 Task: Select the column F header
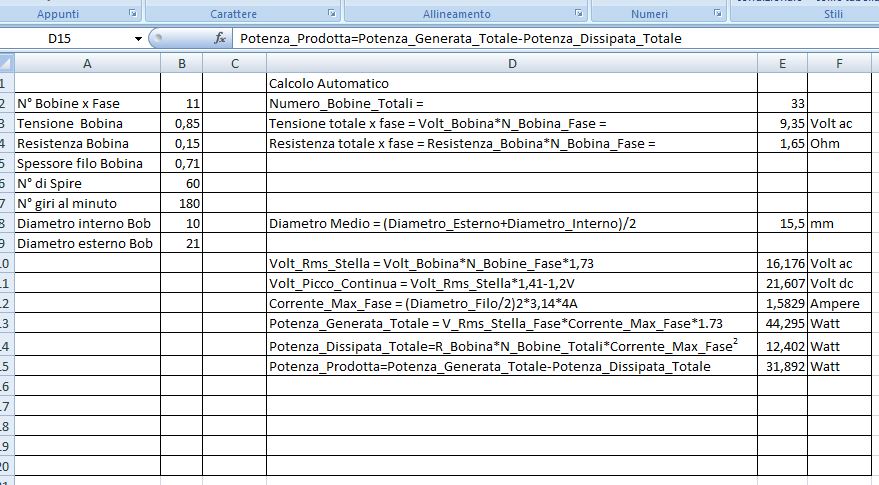(840, 64)
